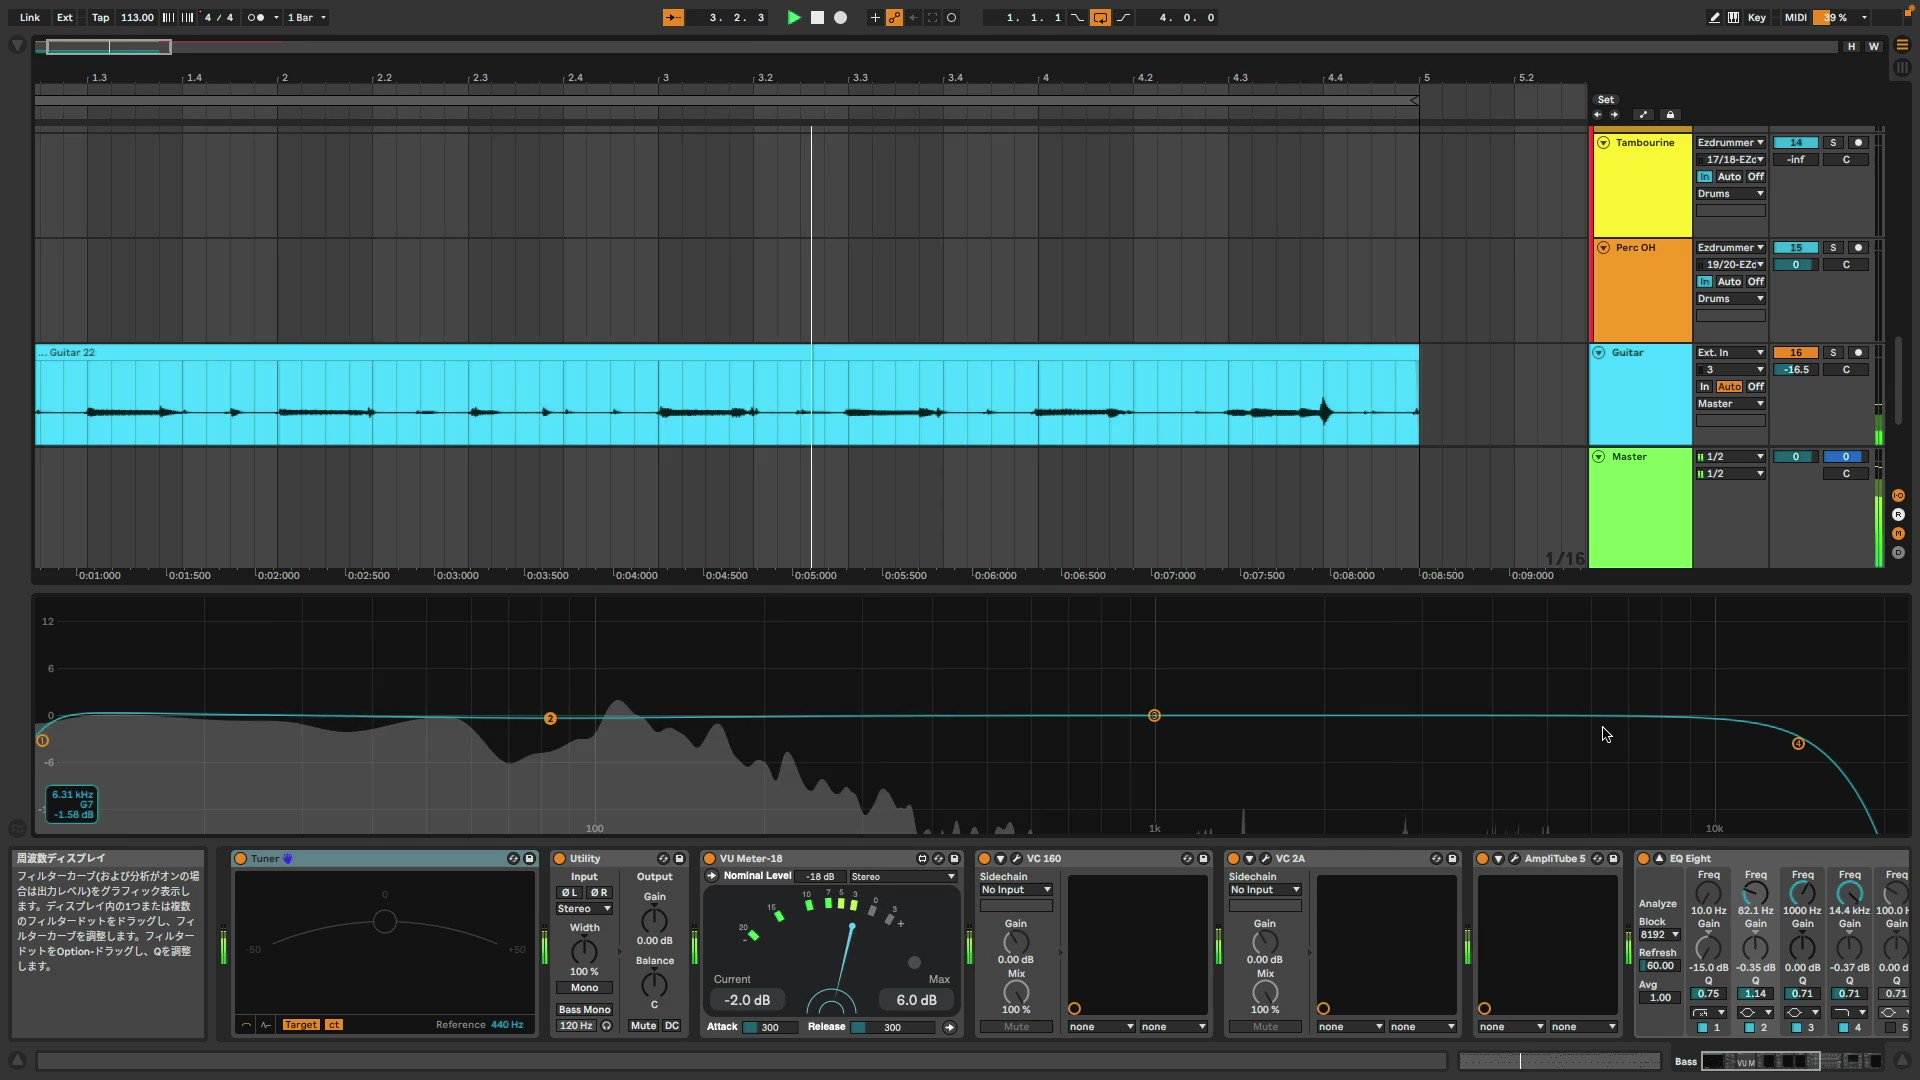Image resolution: width=1920 pixels, height=1080 pixels.
Task: Solo the Guitar track
Action: pos(1832,352)
